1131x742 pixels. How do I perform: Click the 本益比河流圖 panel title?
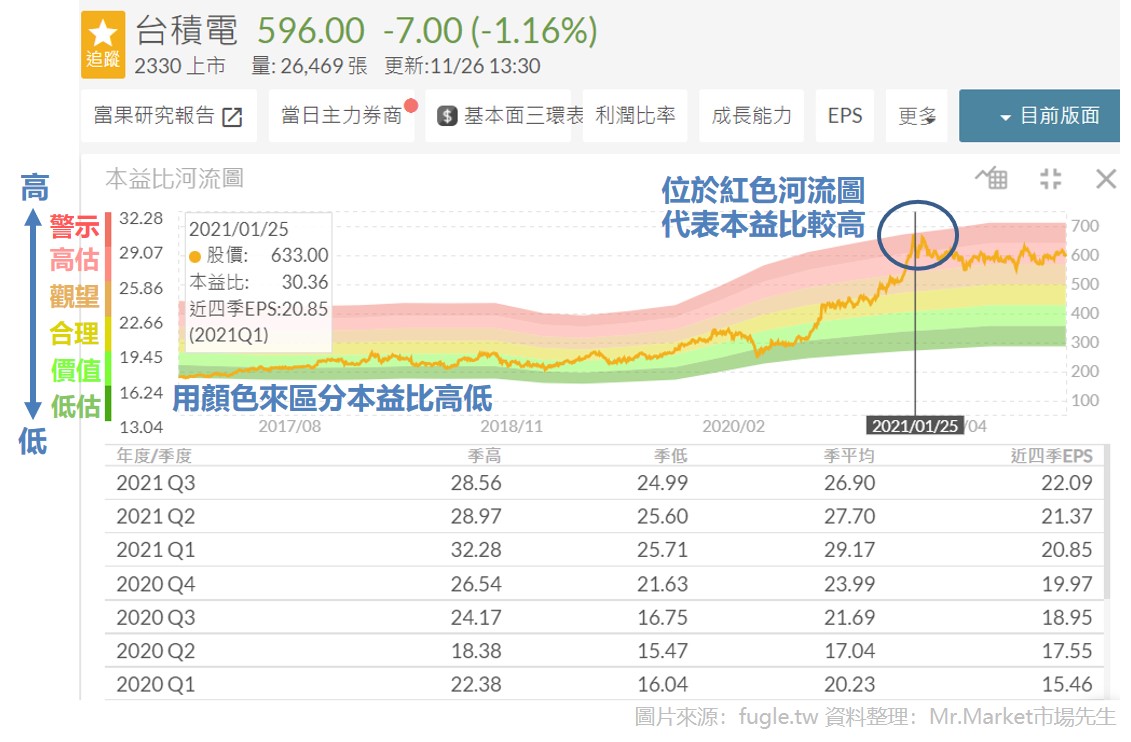[175, 178]
